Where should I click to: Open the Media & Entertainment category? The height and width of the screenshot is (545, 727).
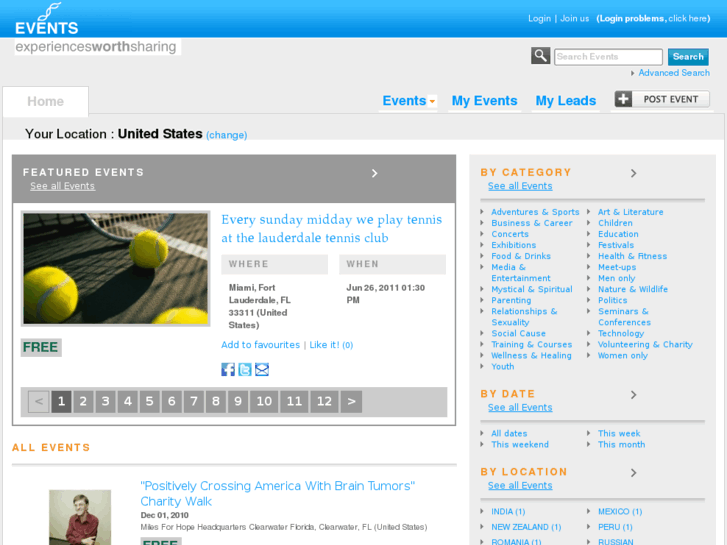(521, 273)
